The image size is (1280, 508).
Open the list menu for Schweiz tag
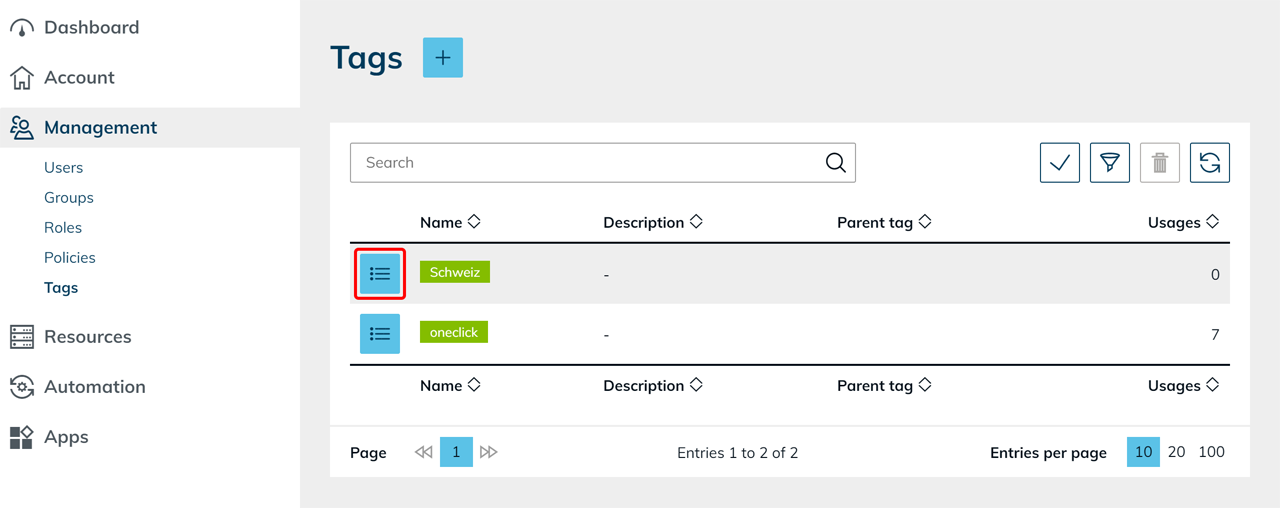(380, 274)
